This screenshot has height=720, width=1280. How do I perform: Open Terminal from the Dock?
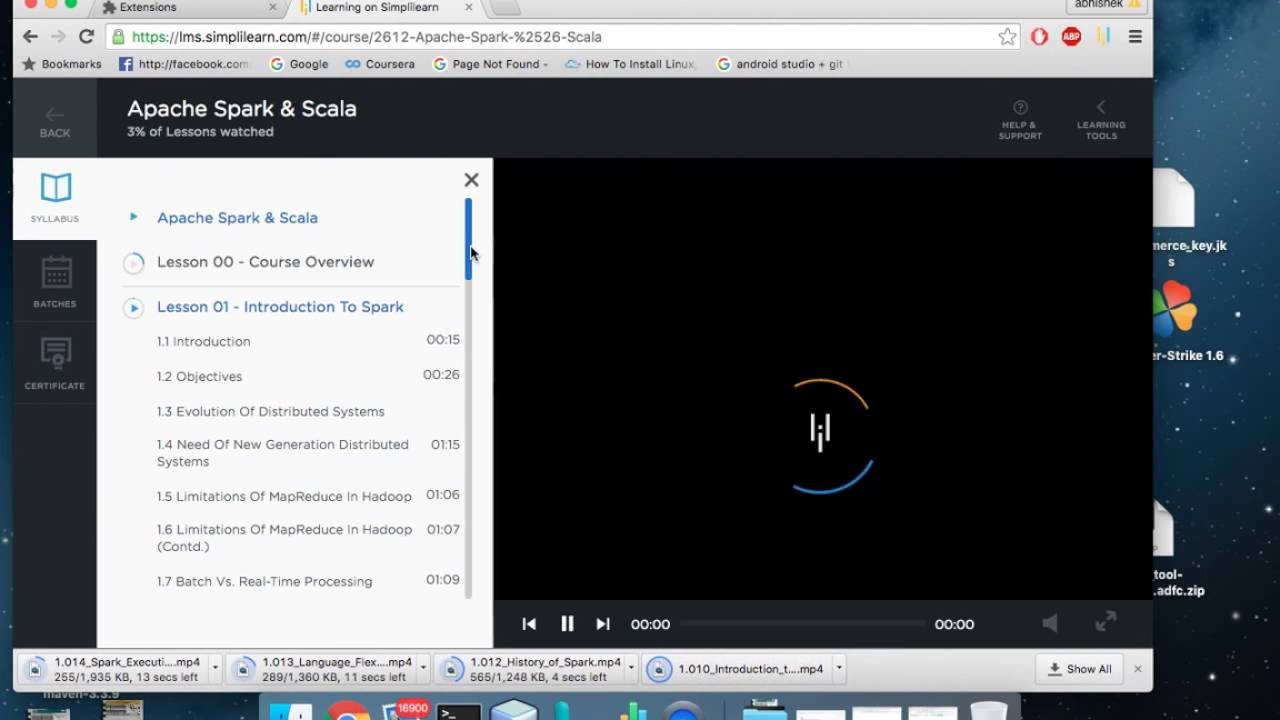click(x=459, y=711)
